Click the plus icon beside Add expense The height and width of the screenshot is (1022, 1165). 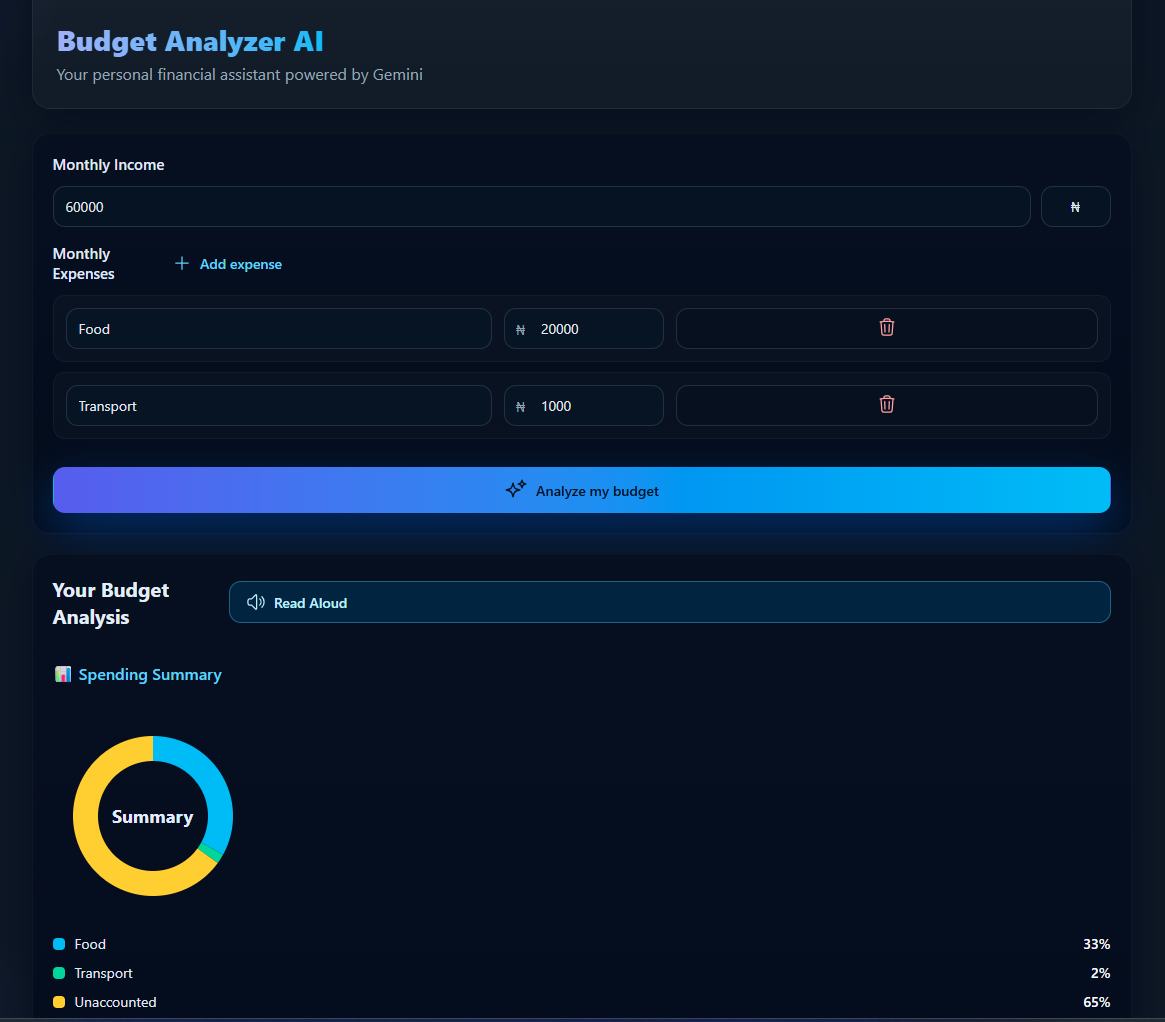coord(181,264)
